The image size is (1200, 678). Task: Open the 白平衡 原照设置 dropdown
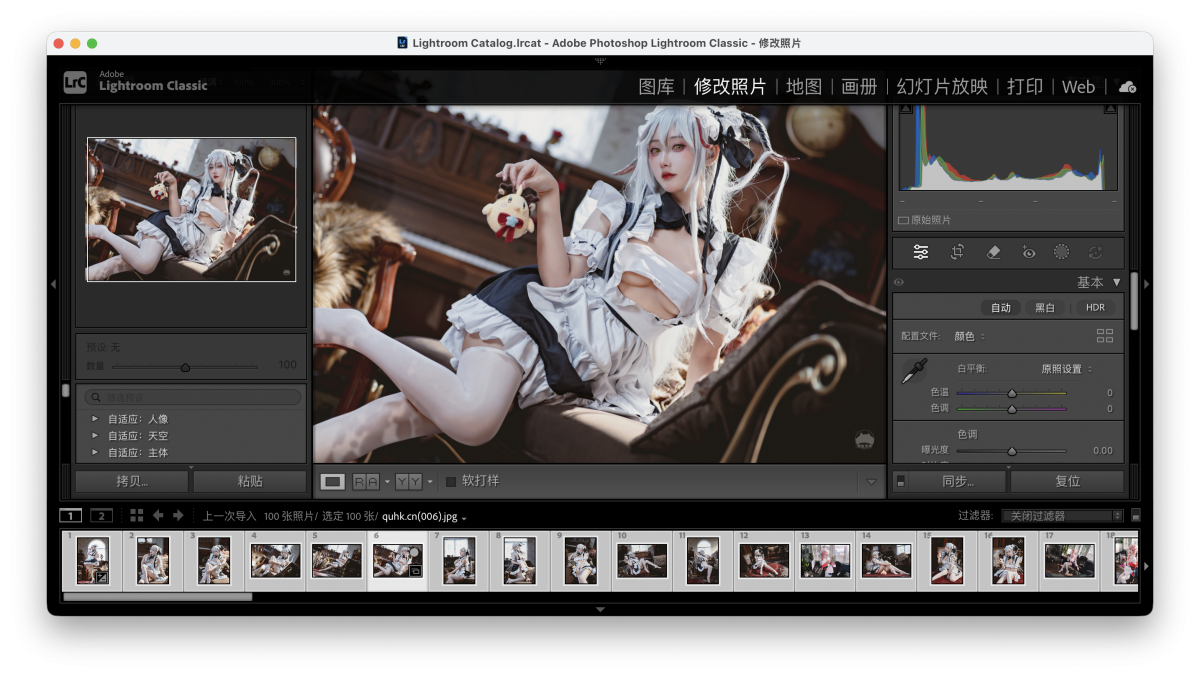point(1066,369)
